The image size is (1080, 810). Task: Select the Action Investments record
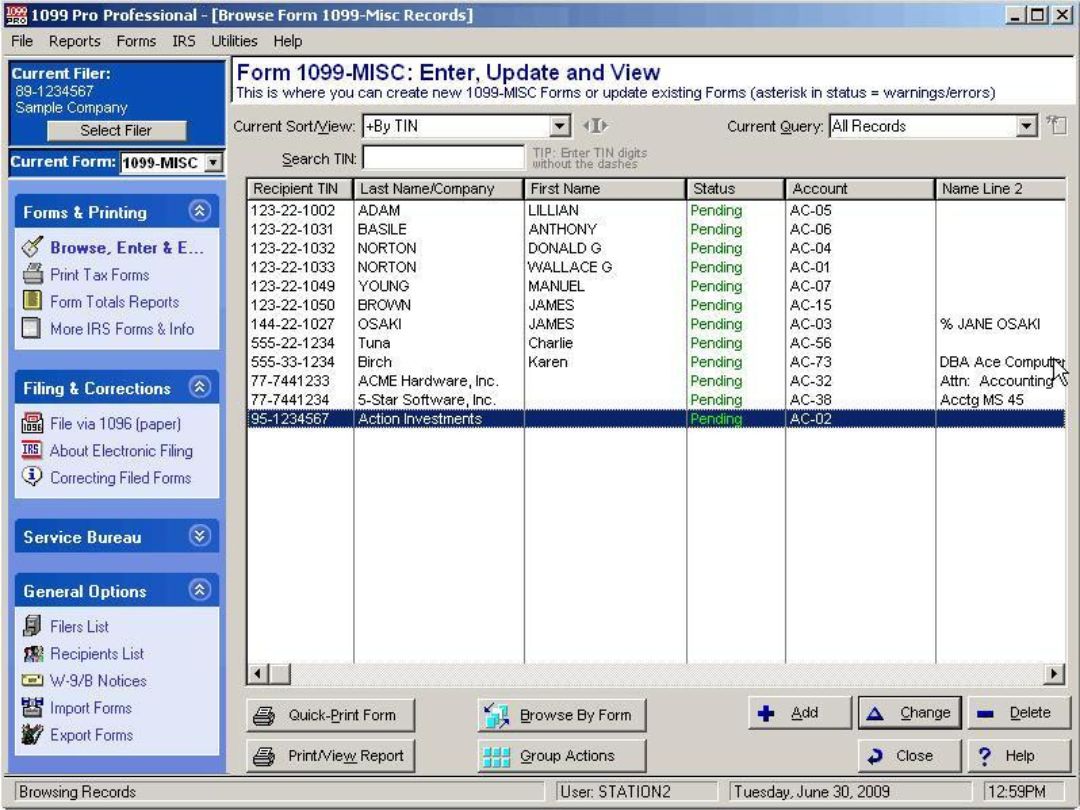point(656,419)
